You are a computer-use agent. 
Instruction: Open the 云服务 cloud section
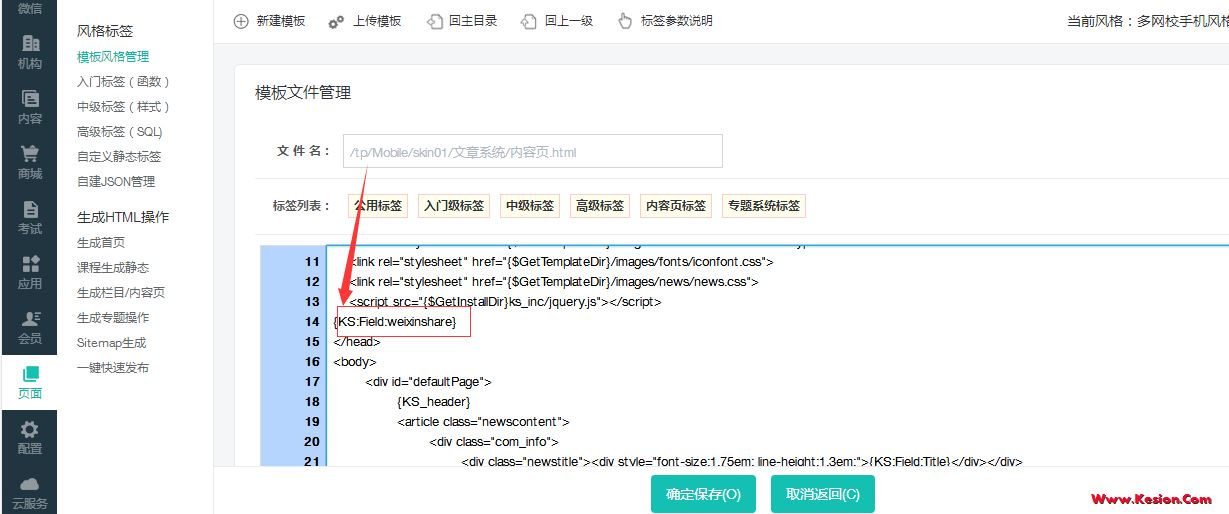29,492
